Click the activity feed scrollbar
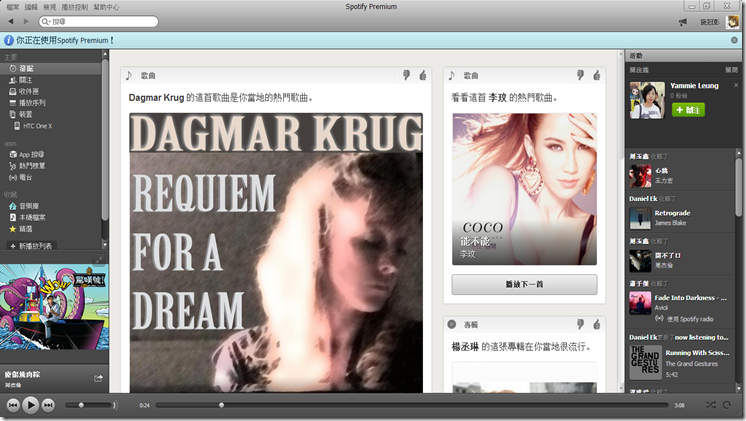 pos(738,188)
